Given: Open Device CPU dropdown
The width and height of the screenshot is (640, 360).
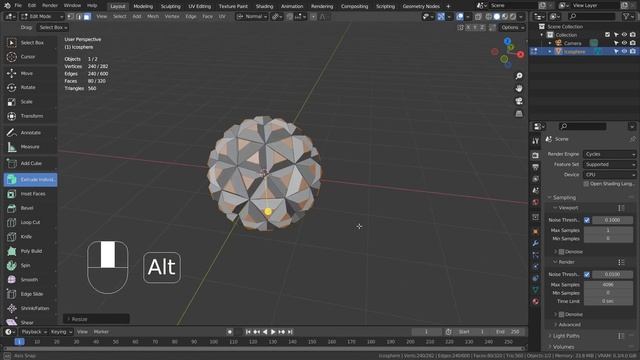Looking at the screenshot, I should coord(609,175).
